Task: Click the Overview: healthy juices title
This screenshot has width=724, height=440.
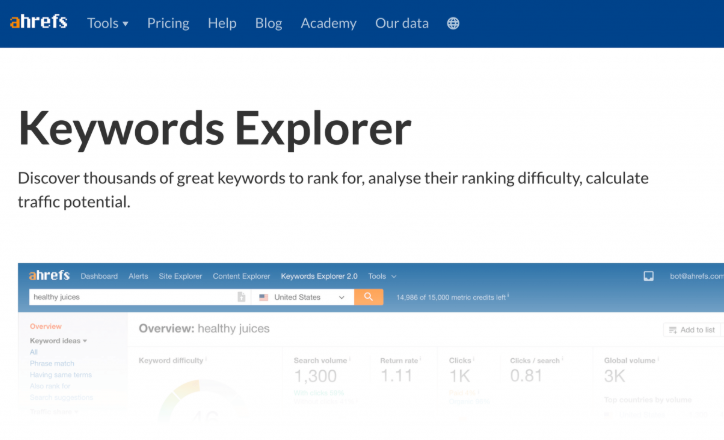Action: [x=204, y=329]
